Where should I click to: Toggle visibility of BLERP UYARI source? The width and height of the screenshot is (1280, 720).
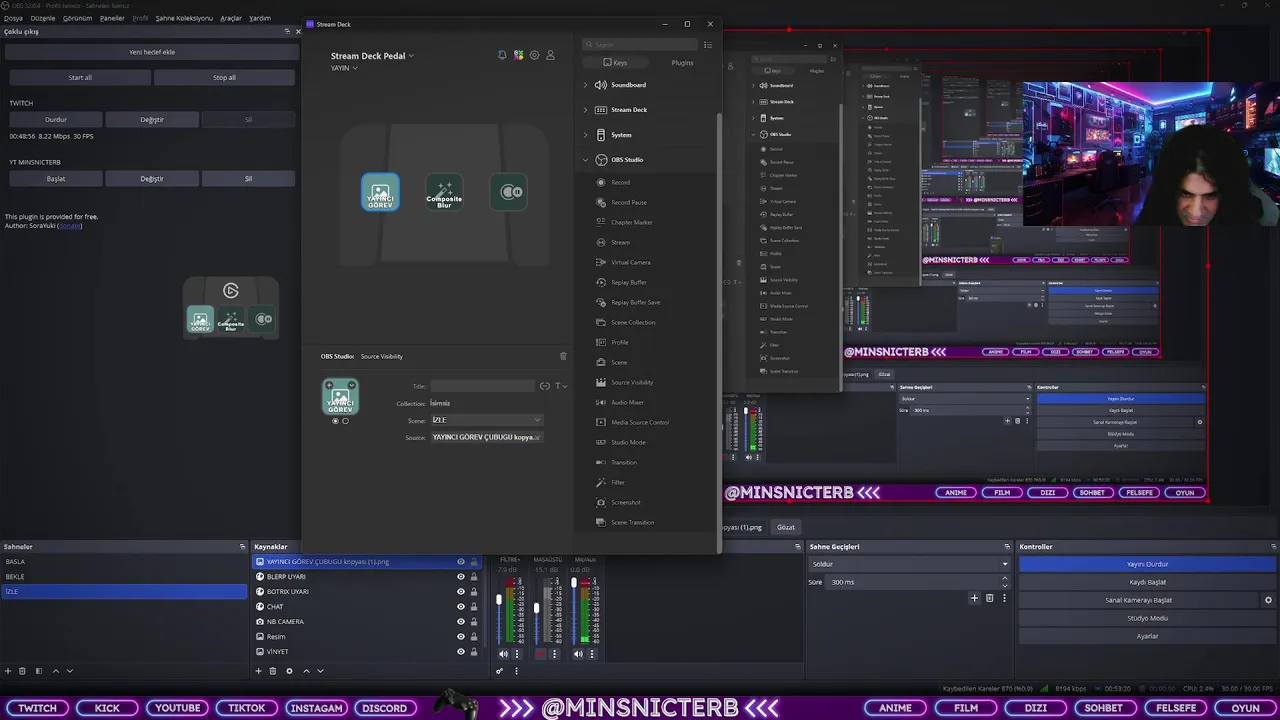(461, 577)
